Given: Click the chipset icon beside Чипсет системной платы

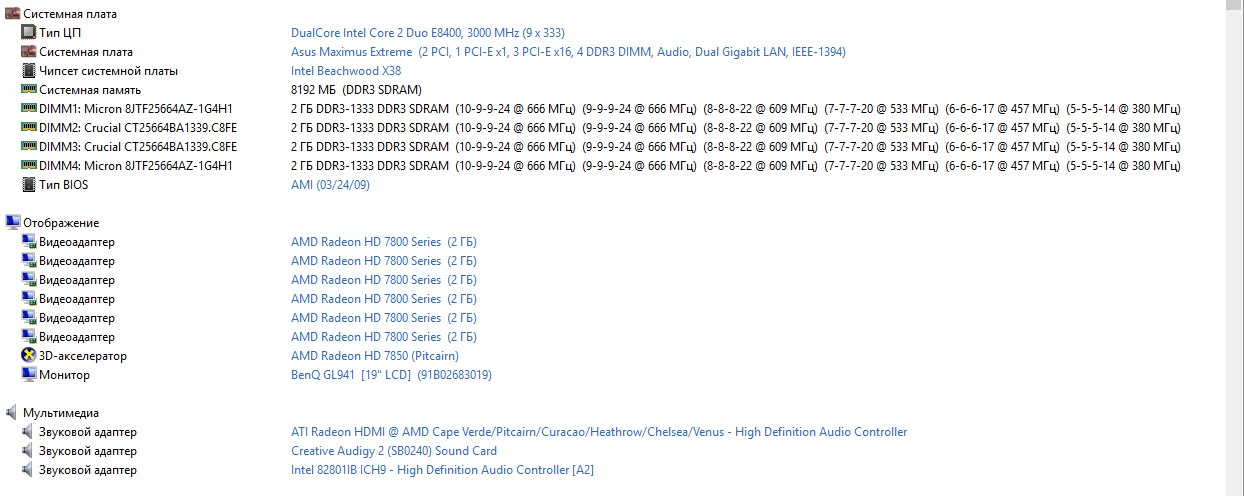Looking at the screenshot, I should [x=28, y=71].
